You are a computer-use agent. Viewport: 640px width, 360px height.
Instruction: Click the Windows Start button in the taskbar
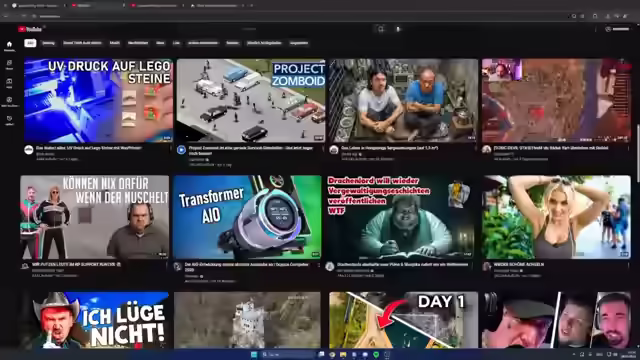point(254,354)
